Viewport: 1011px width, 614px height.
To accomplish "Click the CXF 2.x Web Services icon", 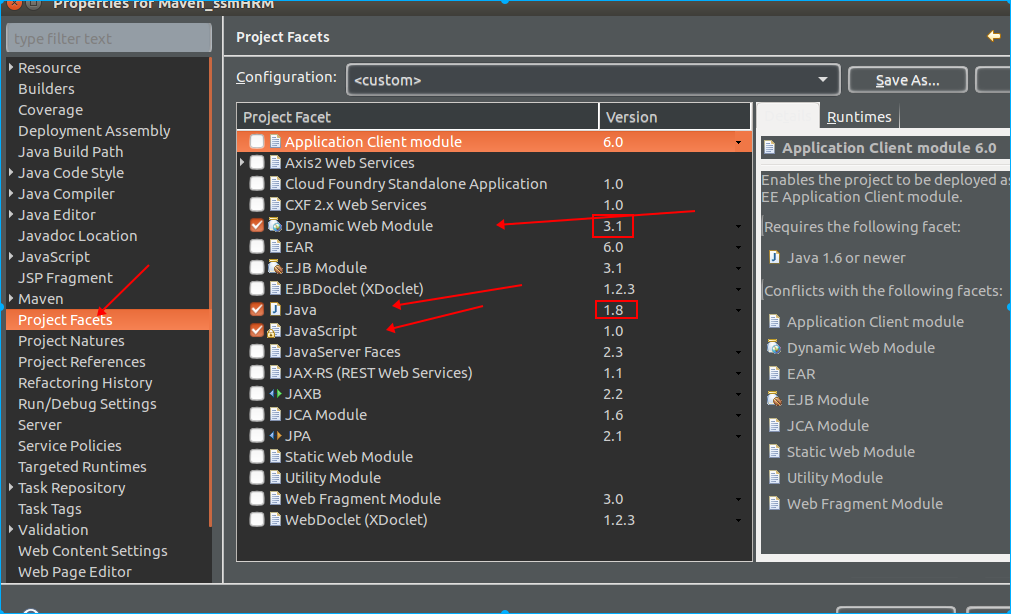I will (275, 204).
